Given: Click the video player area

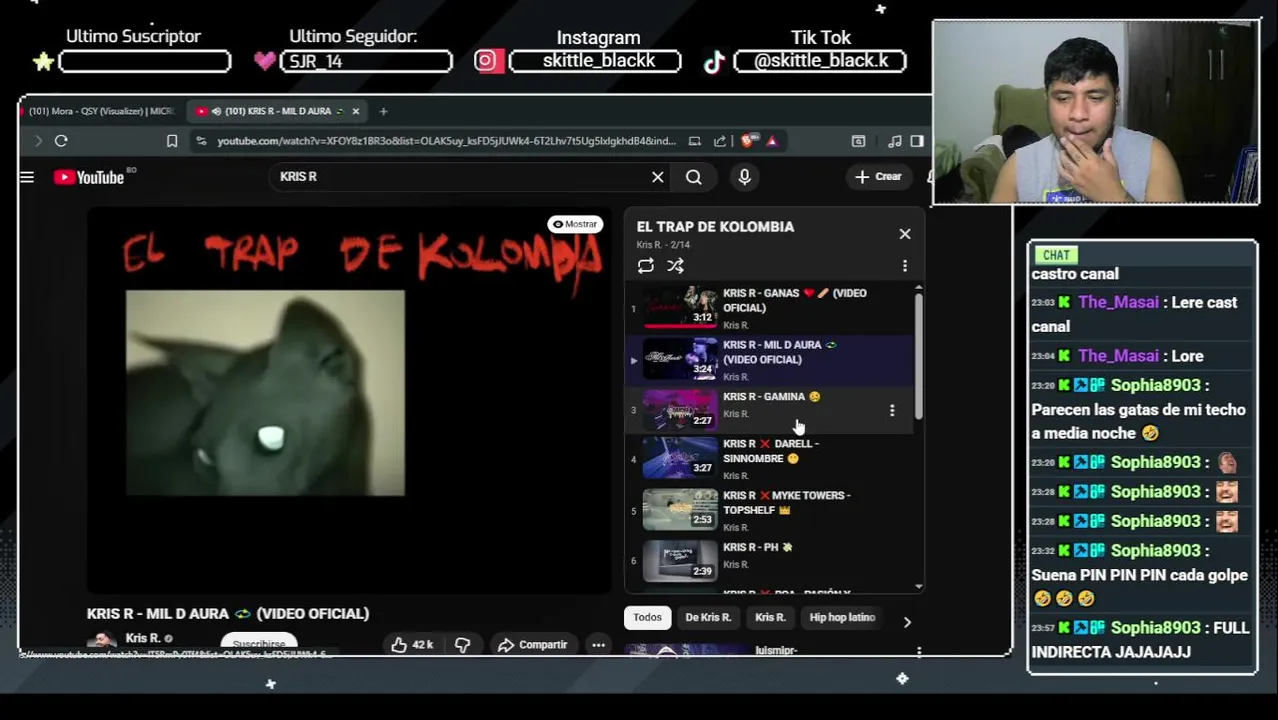Looking at the screenshot, I should point(349,401).
